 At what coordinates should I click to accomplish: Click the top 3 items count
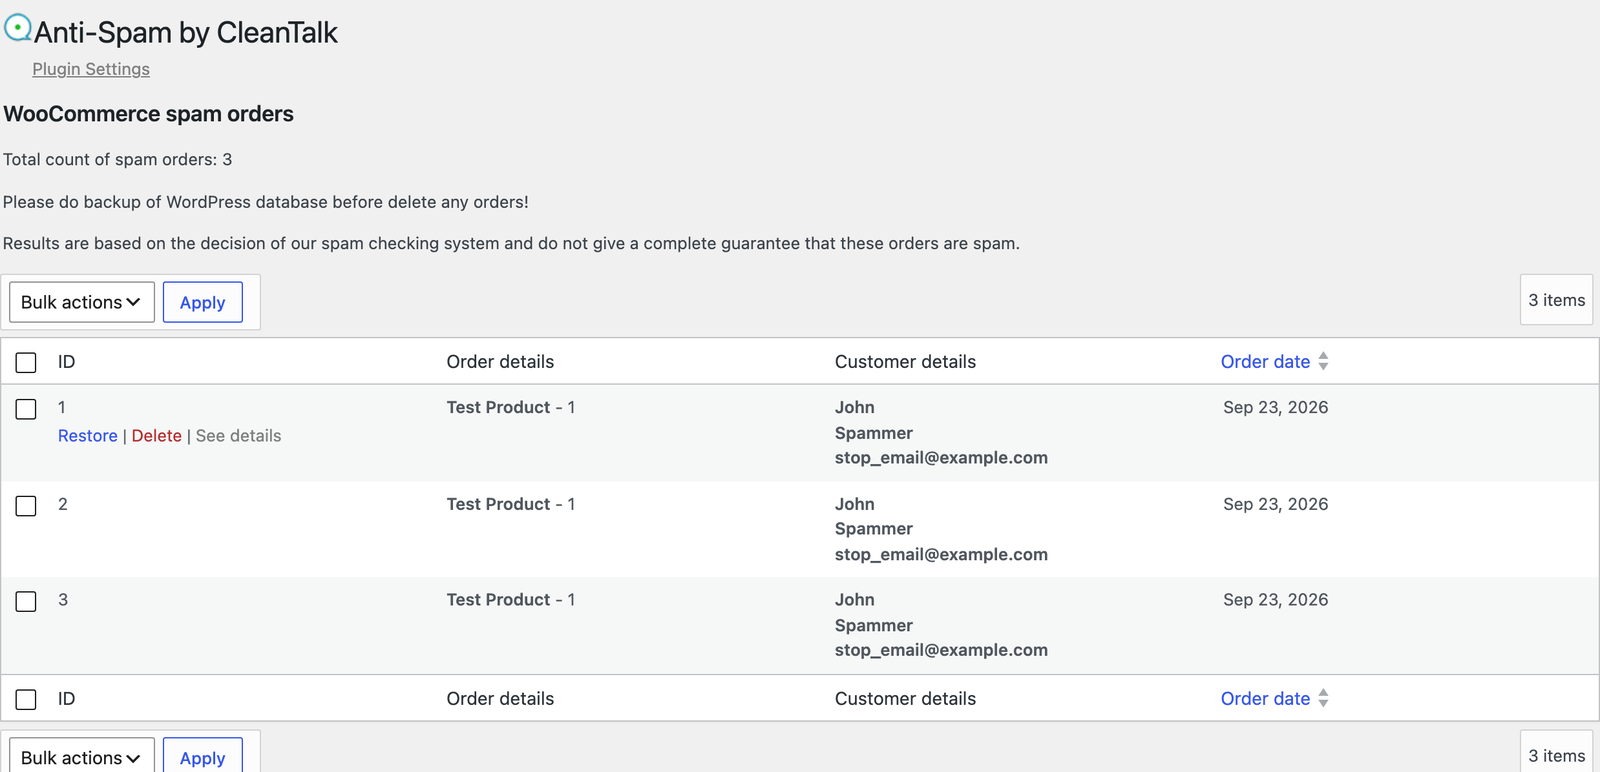point(1557,300)
